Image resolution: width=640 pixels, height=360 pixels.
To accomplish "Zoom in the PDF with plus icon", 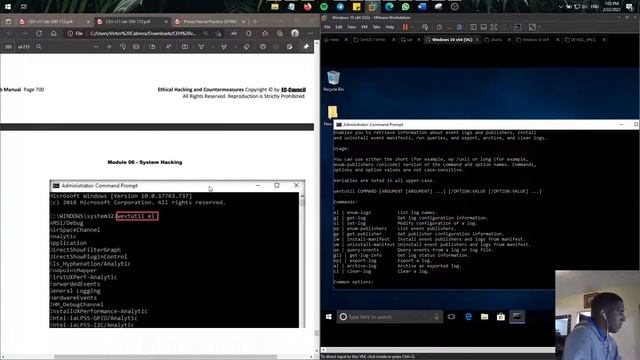I will 109,47.
